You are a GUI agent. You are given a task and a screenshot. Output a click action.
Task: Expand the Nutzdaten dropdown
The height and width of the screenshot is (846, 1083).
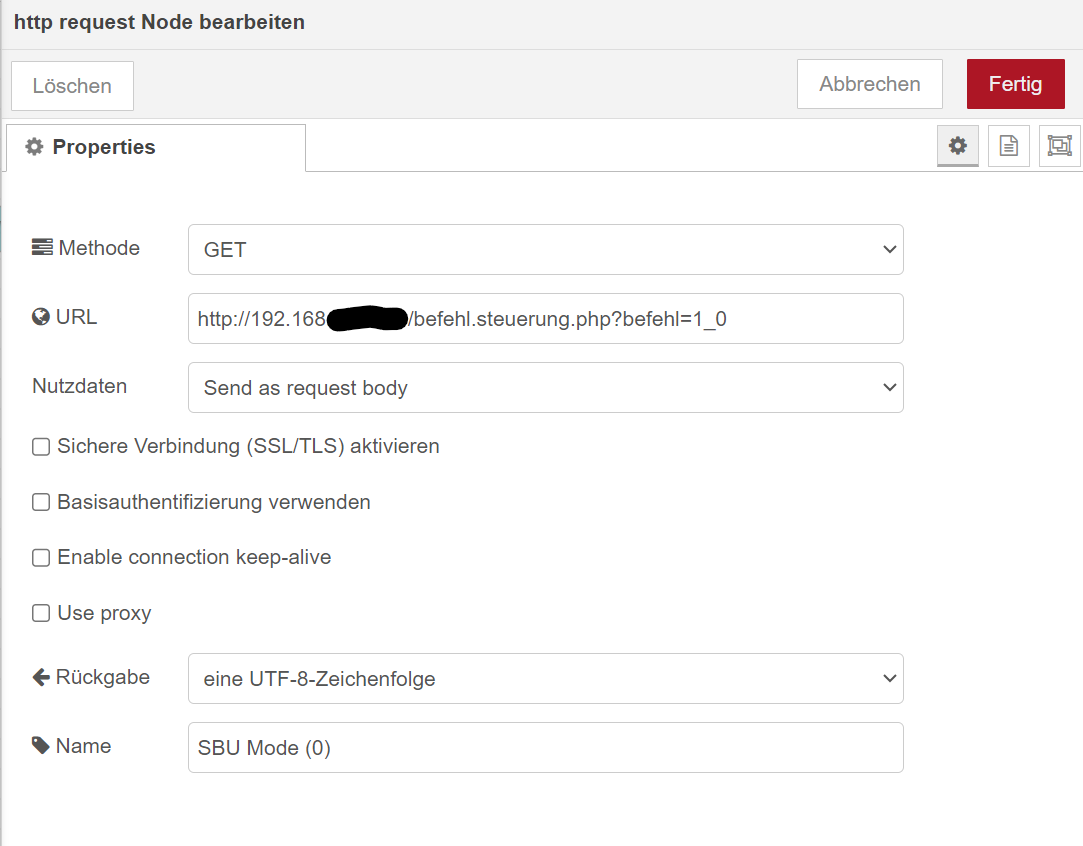tap(545, 388)
